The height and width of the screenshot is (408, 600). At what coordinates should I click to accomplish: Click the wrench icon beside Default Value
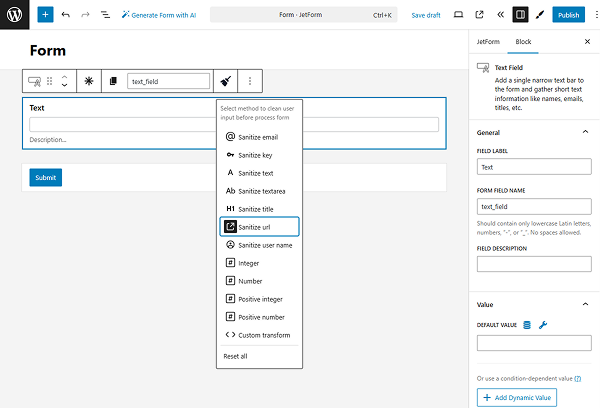(543, 324)
